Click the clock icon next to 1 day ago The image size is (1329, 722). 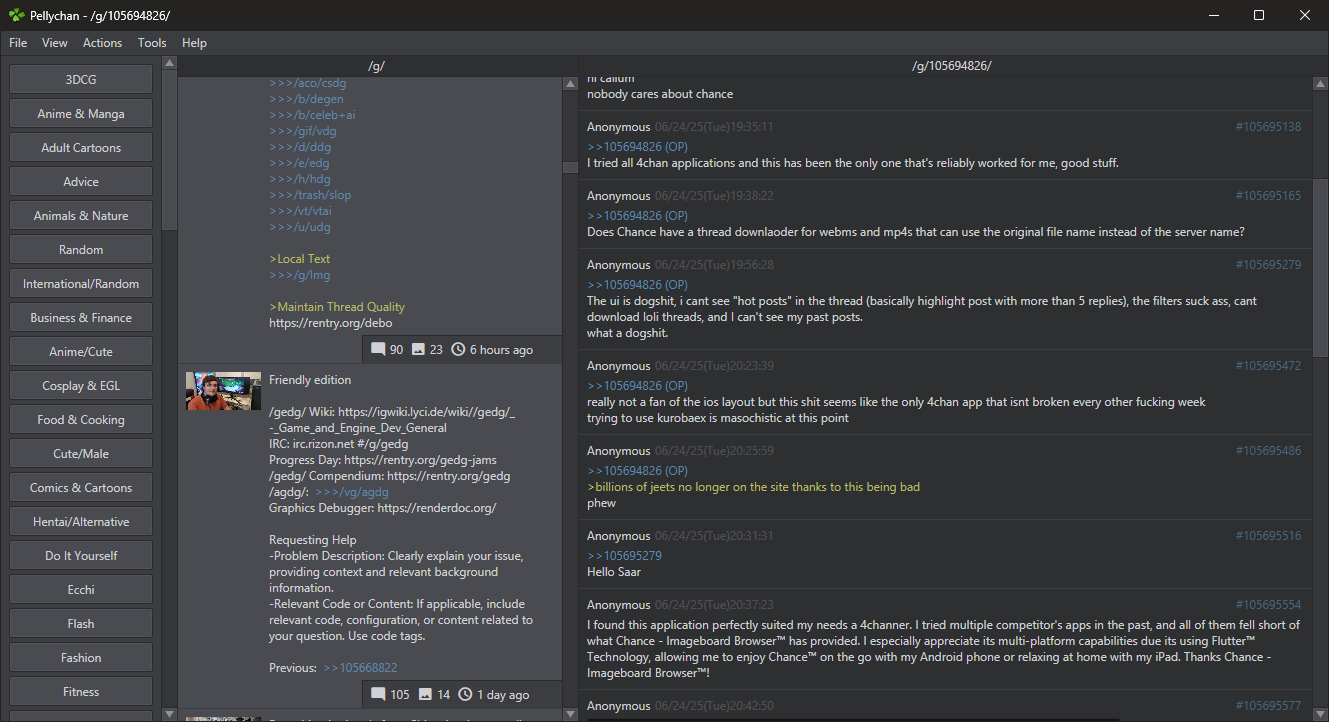[x=465, y=694]
